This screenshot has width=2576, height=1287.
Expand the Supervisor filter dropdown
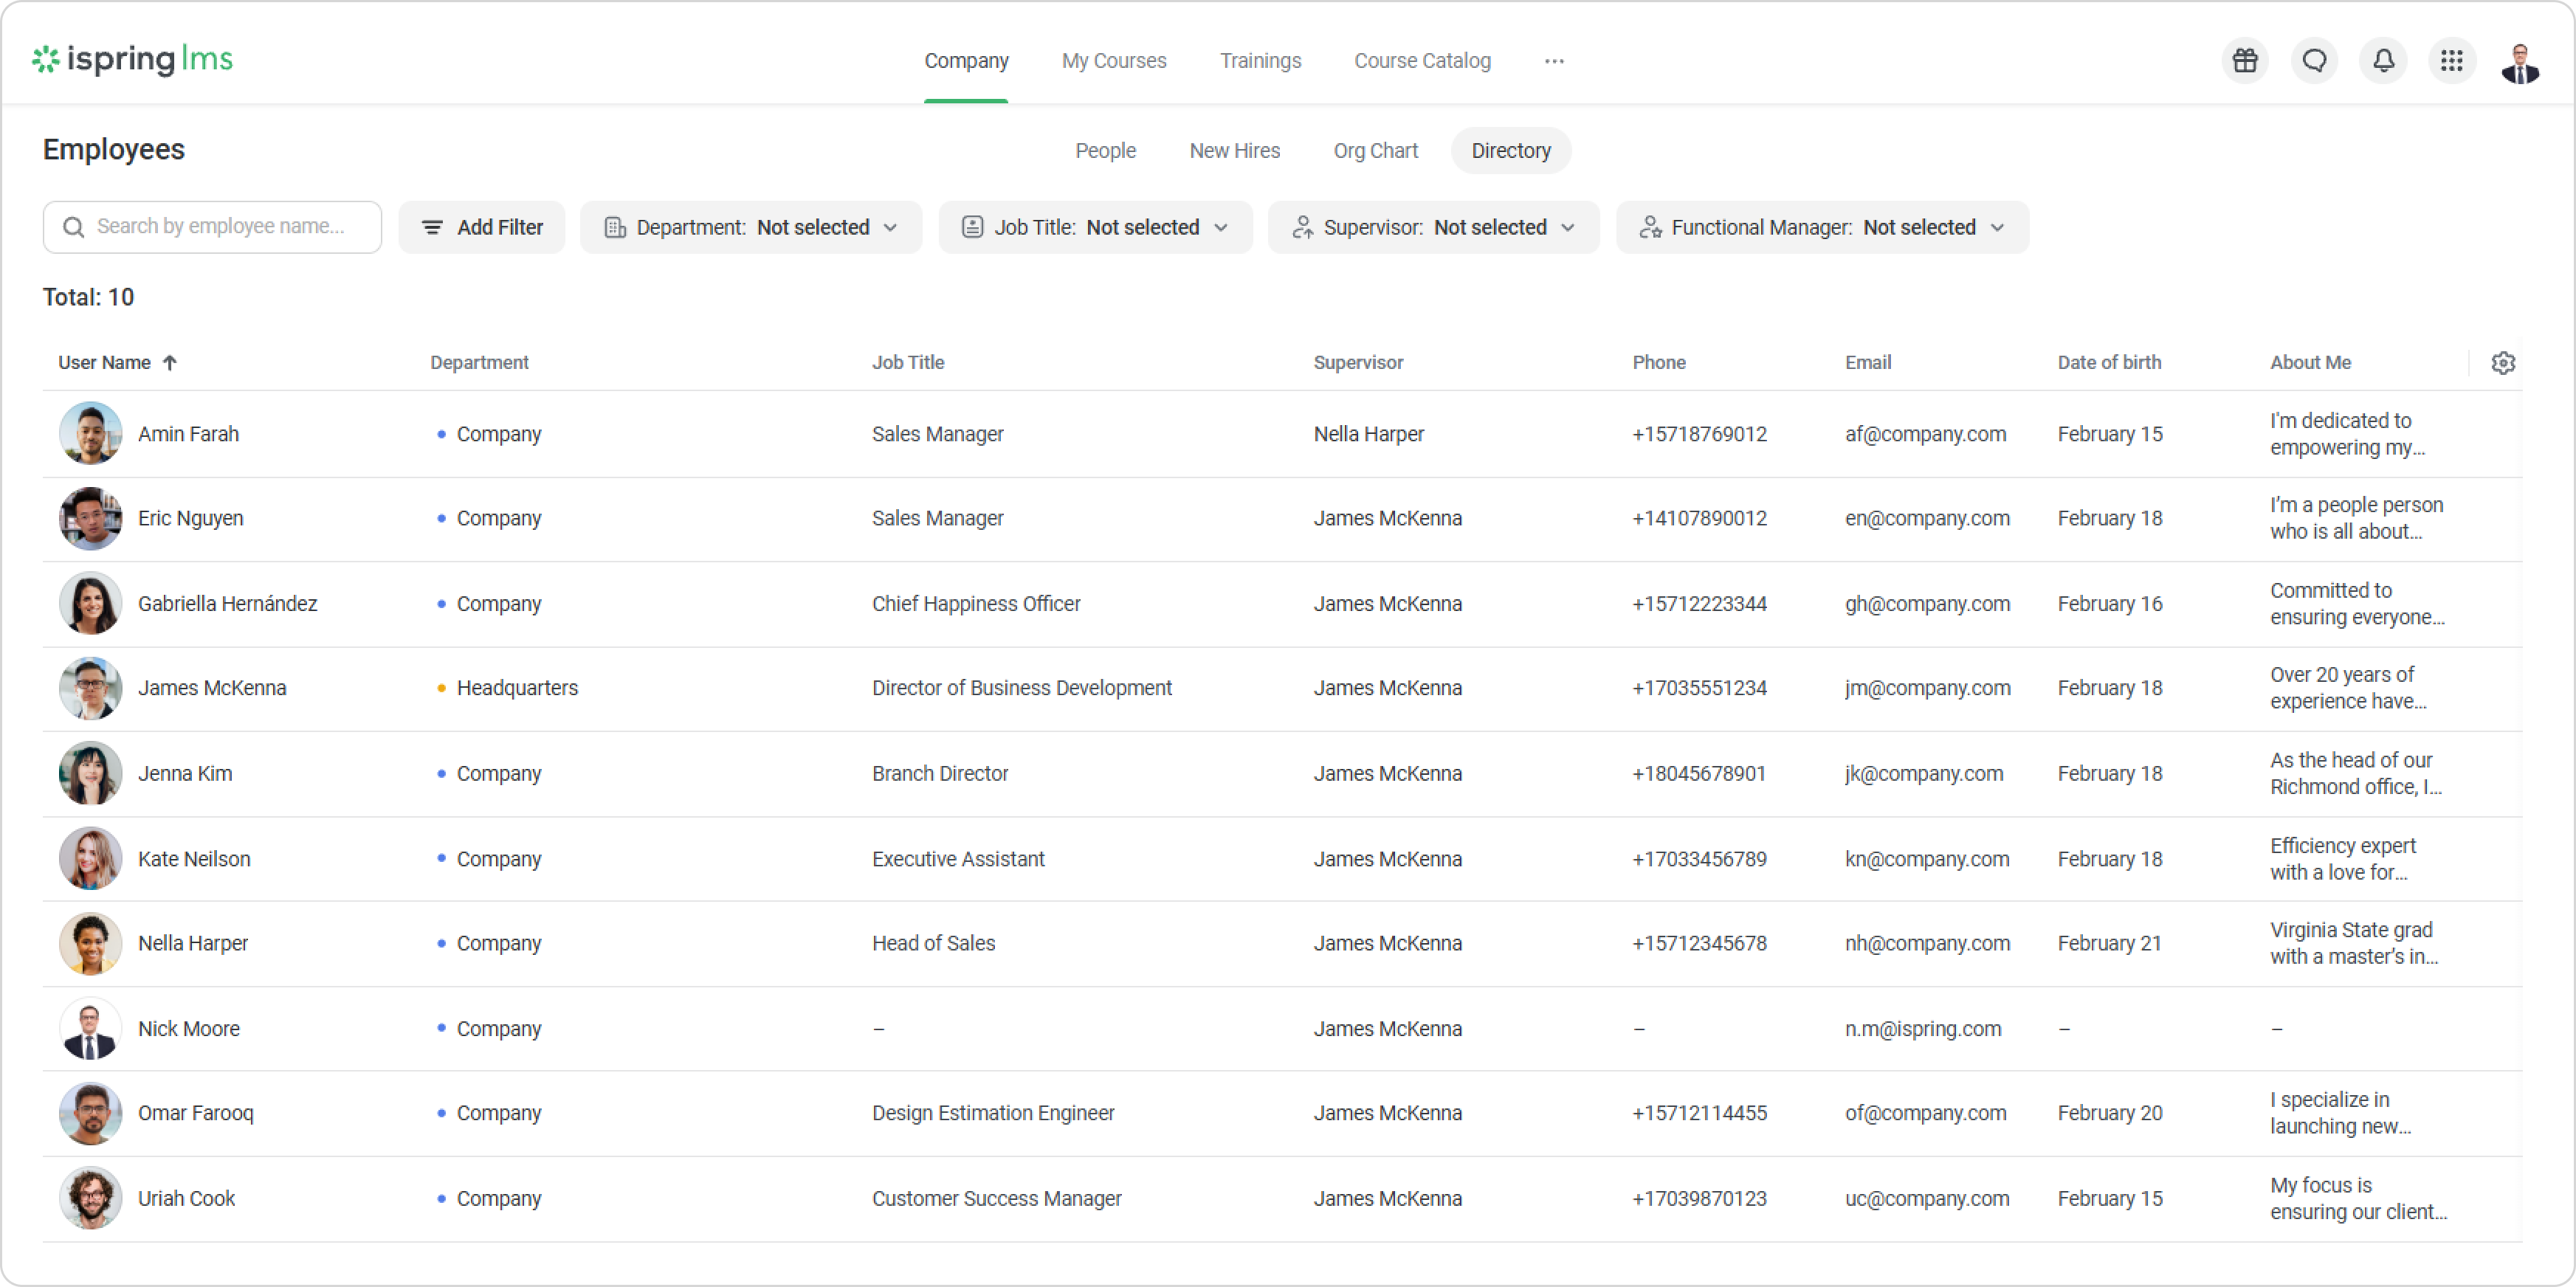pos(1433,228)
